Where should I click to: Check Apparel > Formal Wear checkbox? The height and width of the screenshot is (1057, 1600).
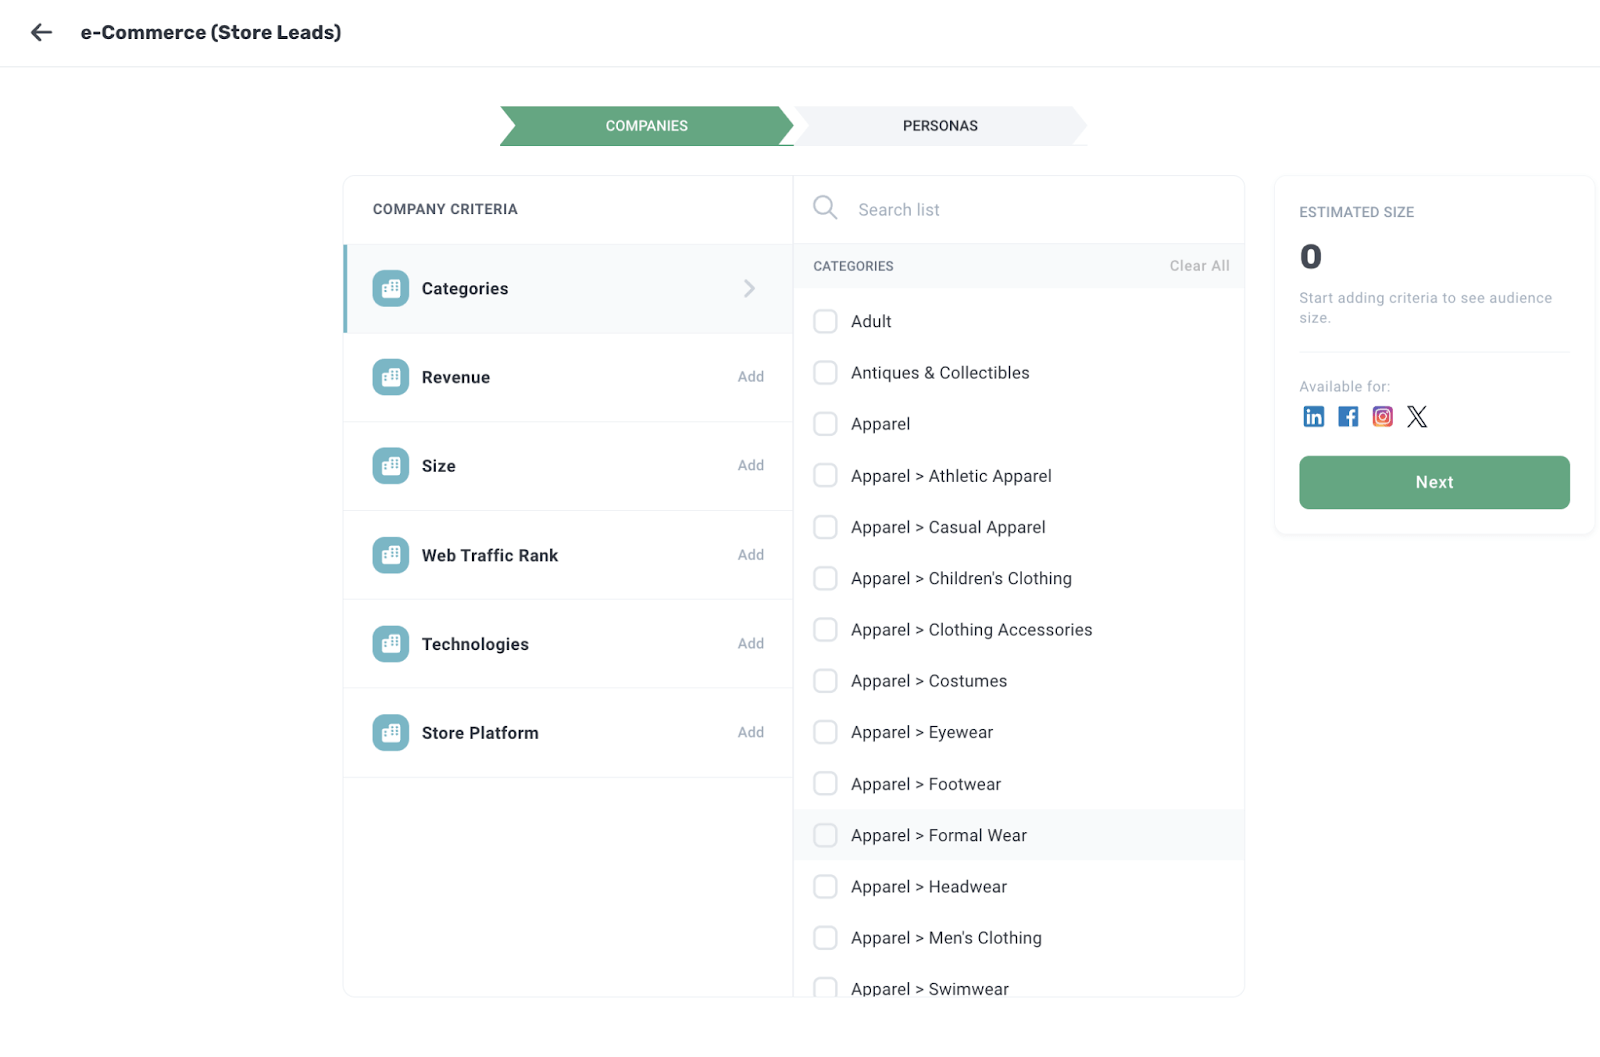pos(825,835)
